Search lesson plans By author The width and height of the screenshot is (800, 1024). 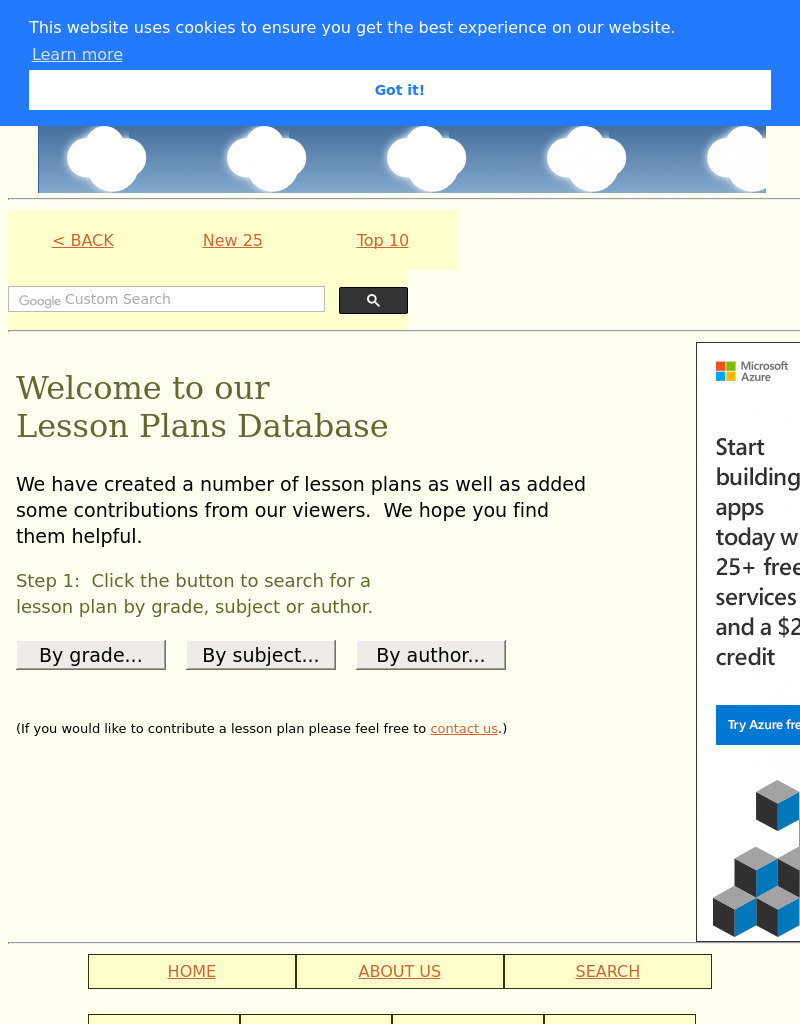(x=431, y=655)
